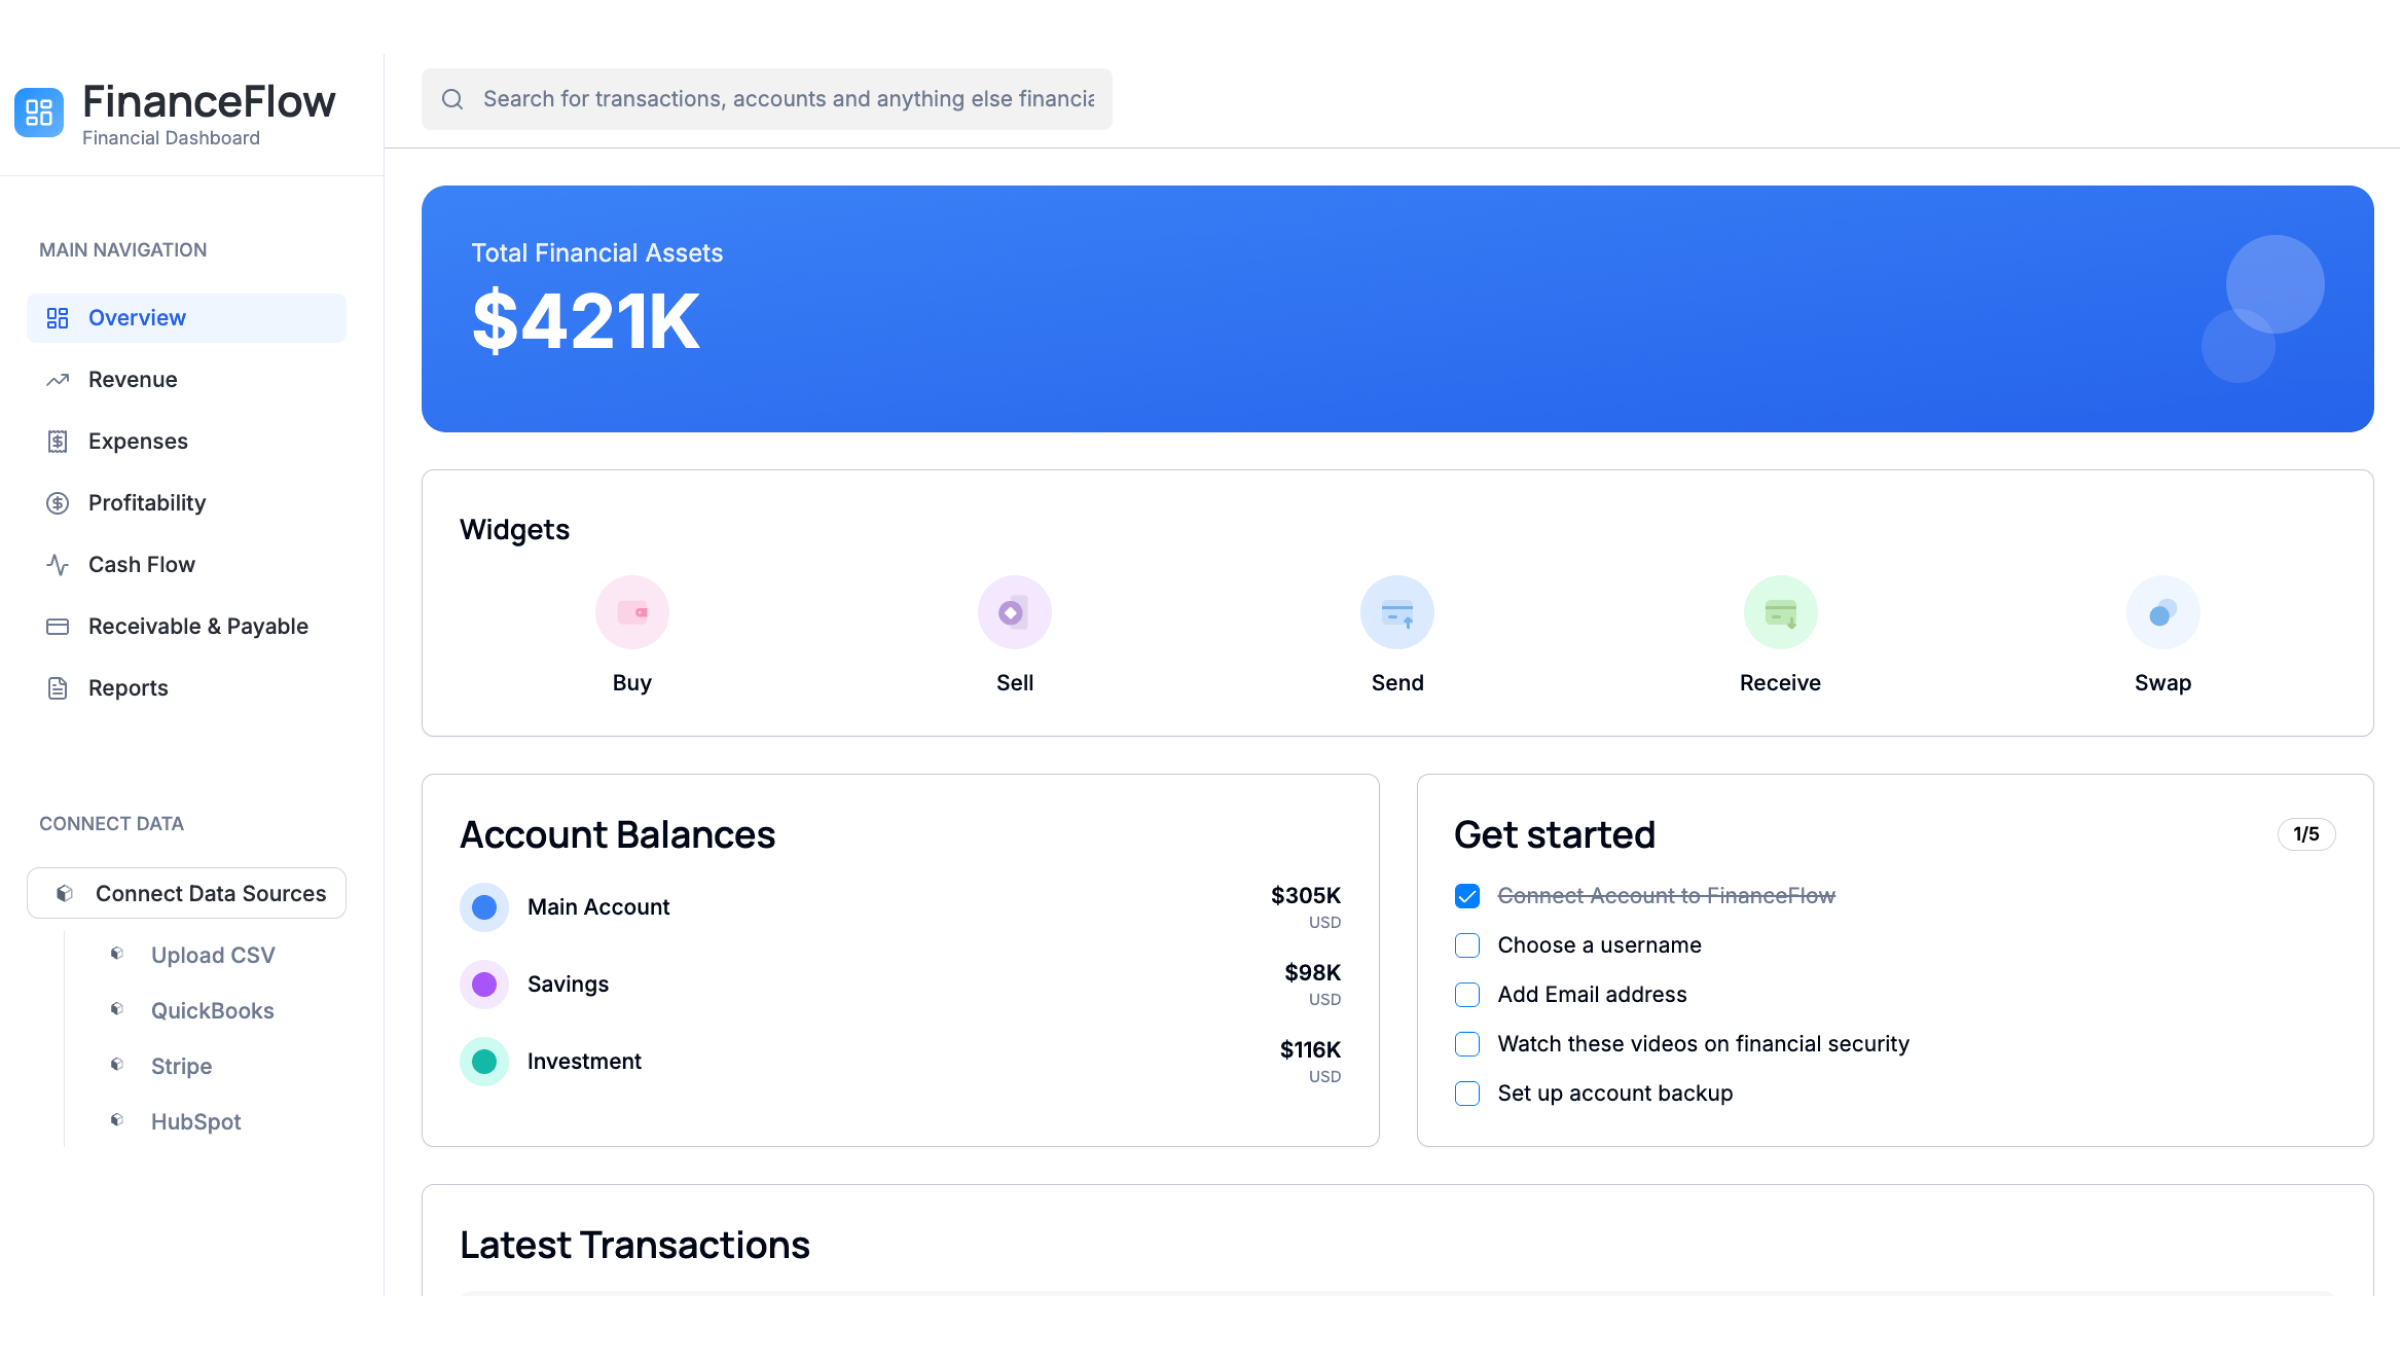Open the Reports navigation item
Screen dimensions: 2400x1350
[x=128, y=688]
